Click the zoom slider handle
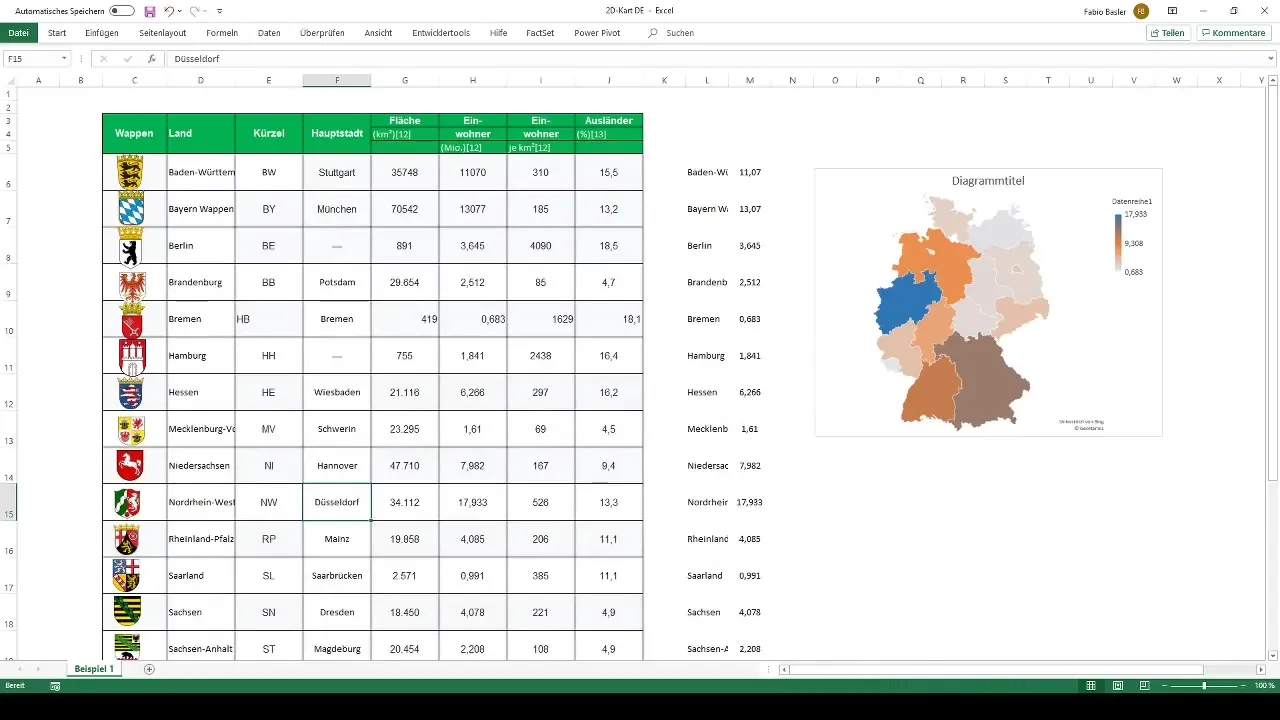The height and width of the screenshot is (720, 1280). 1204,686
